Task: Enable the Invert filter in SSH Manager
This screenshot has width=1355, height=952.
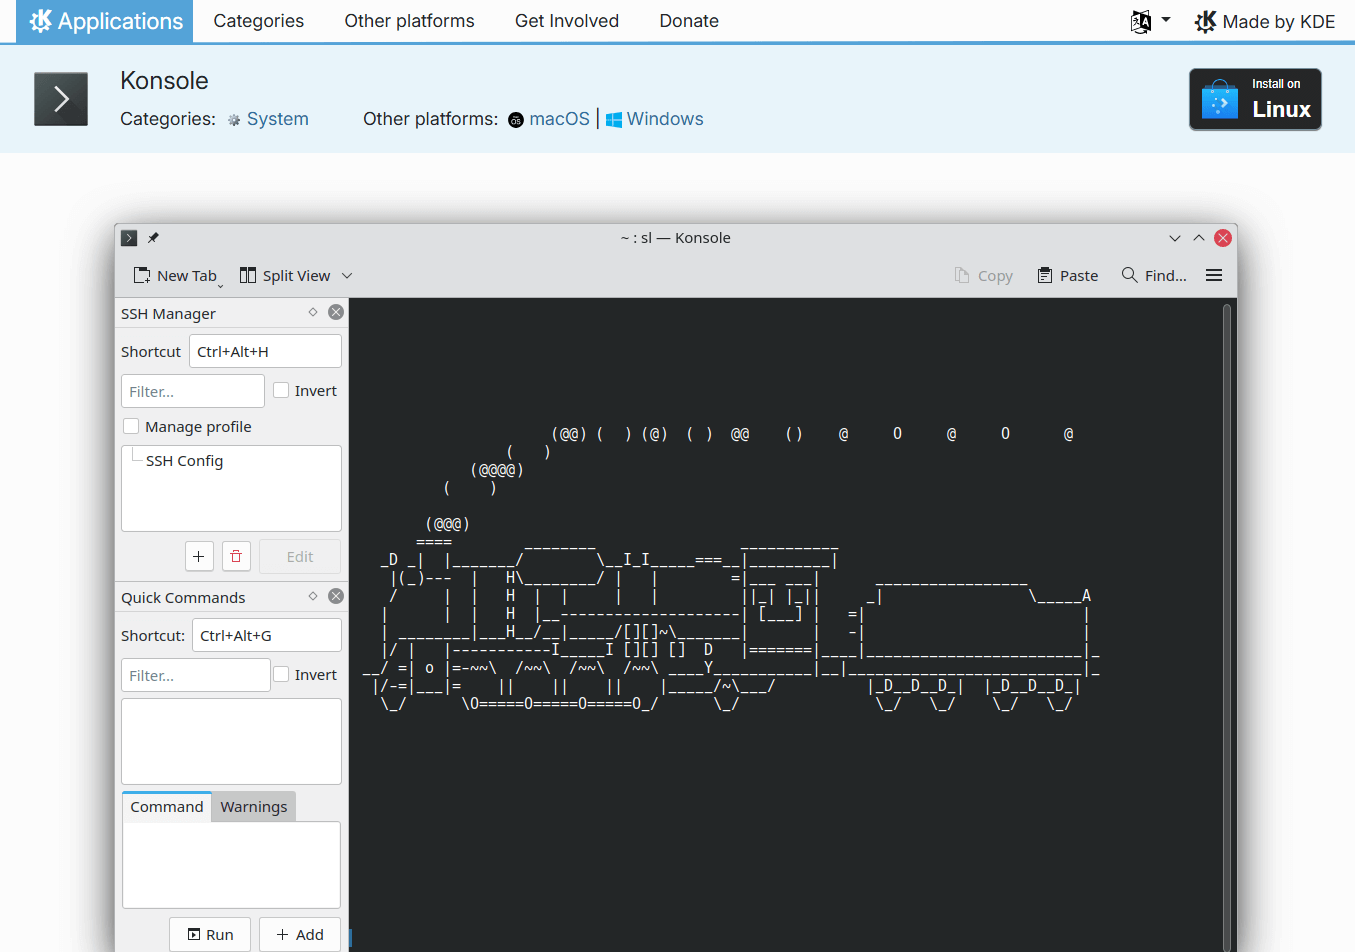Action: [281, 390]
